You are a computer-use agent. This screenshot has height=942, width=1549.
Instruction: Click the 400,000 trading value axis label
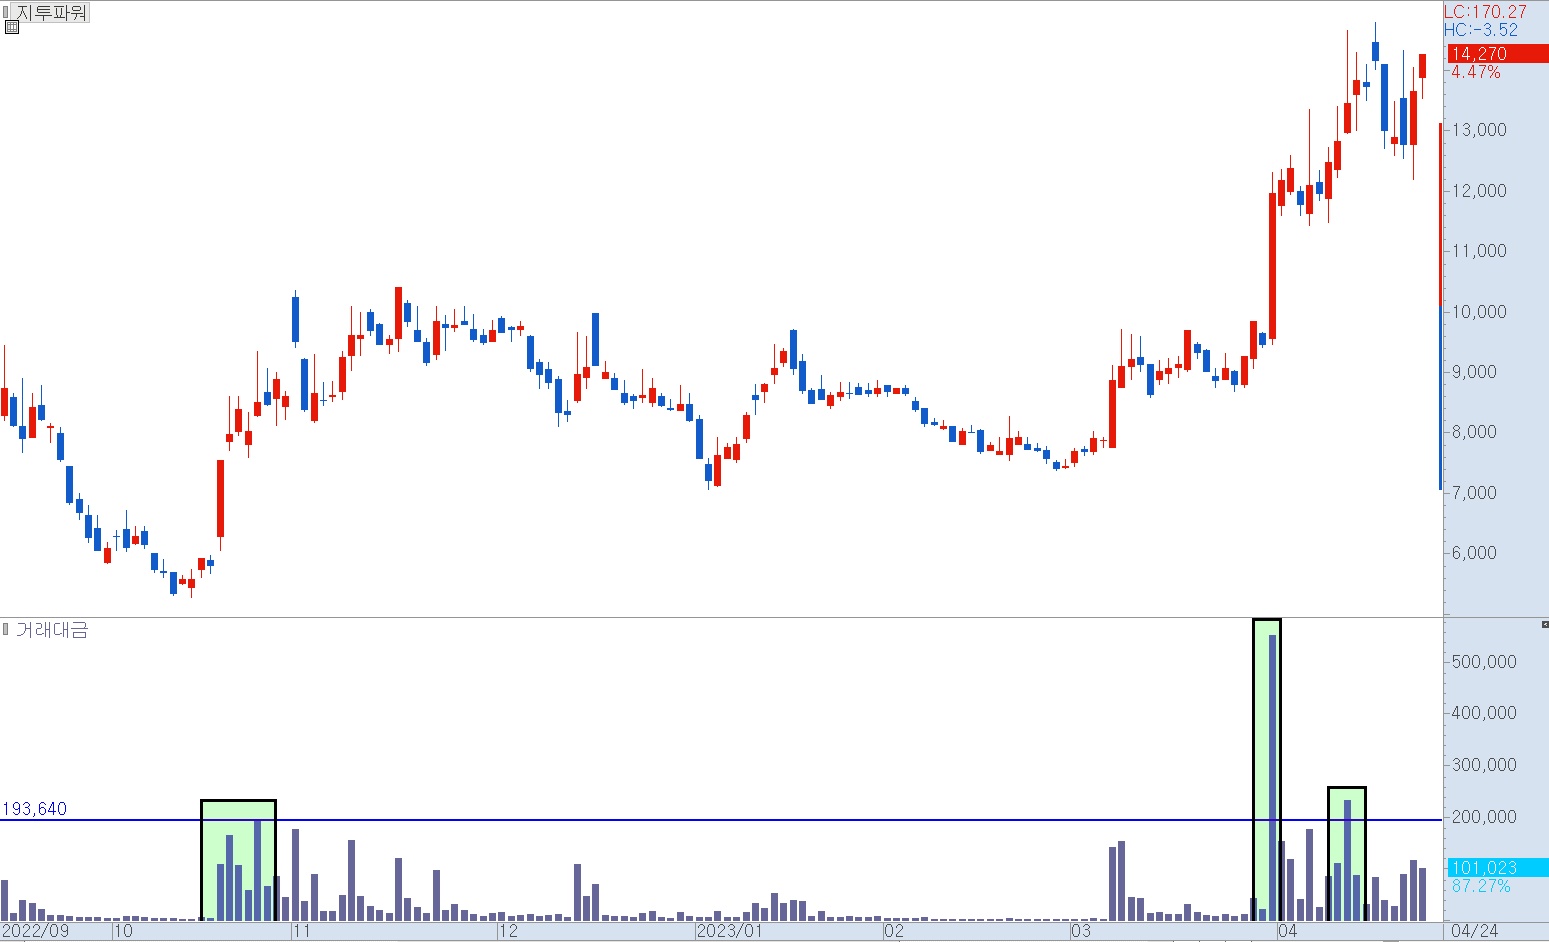1485,713
